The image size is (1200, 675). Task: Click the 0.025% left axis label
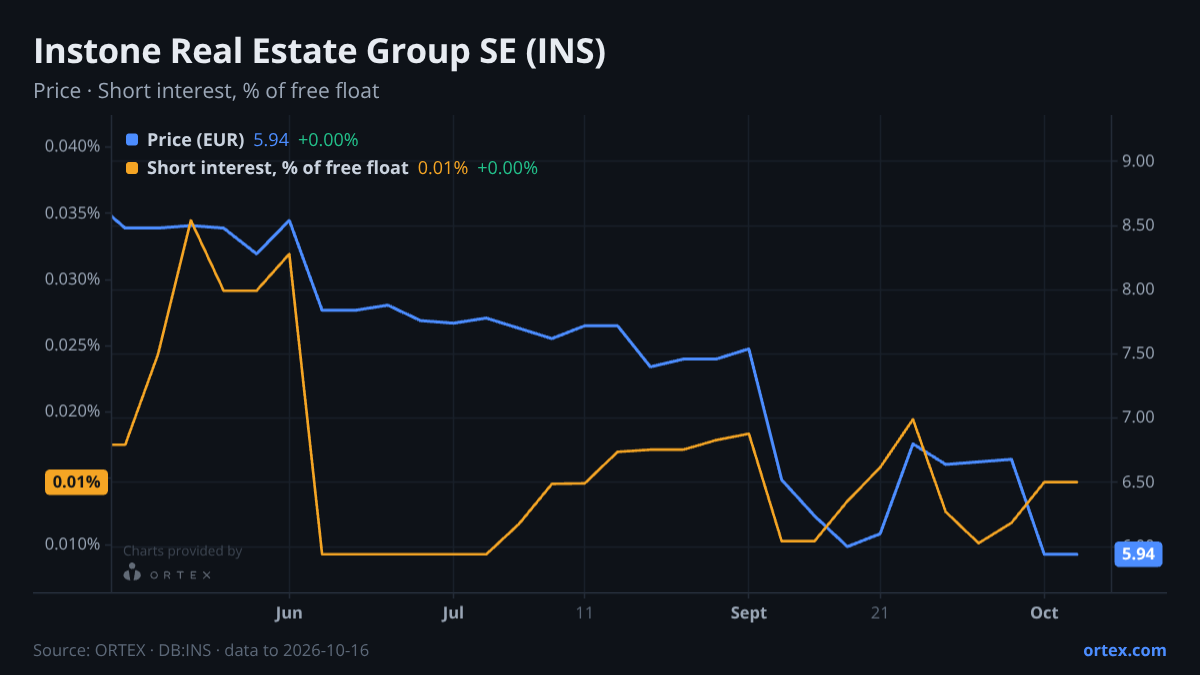73,345
